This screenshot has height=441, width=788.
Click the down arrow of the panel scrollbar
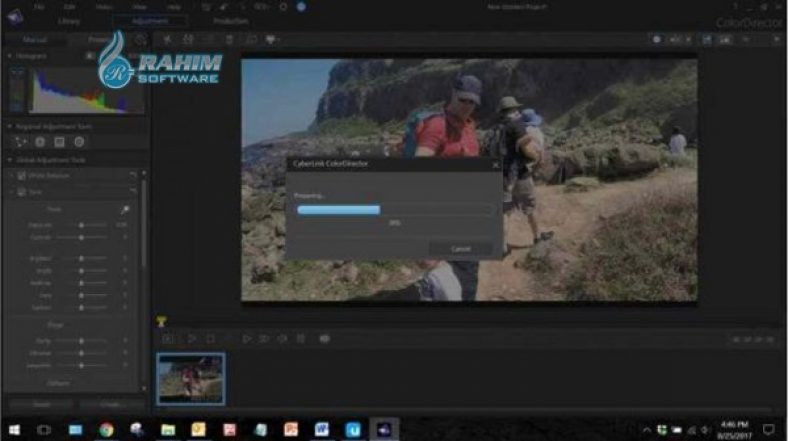[144, 388]
